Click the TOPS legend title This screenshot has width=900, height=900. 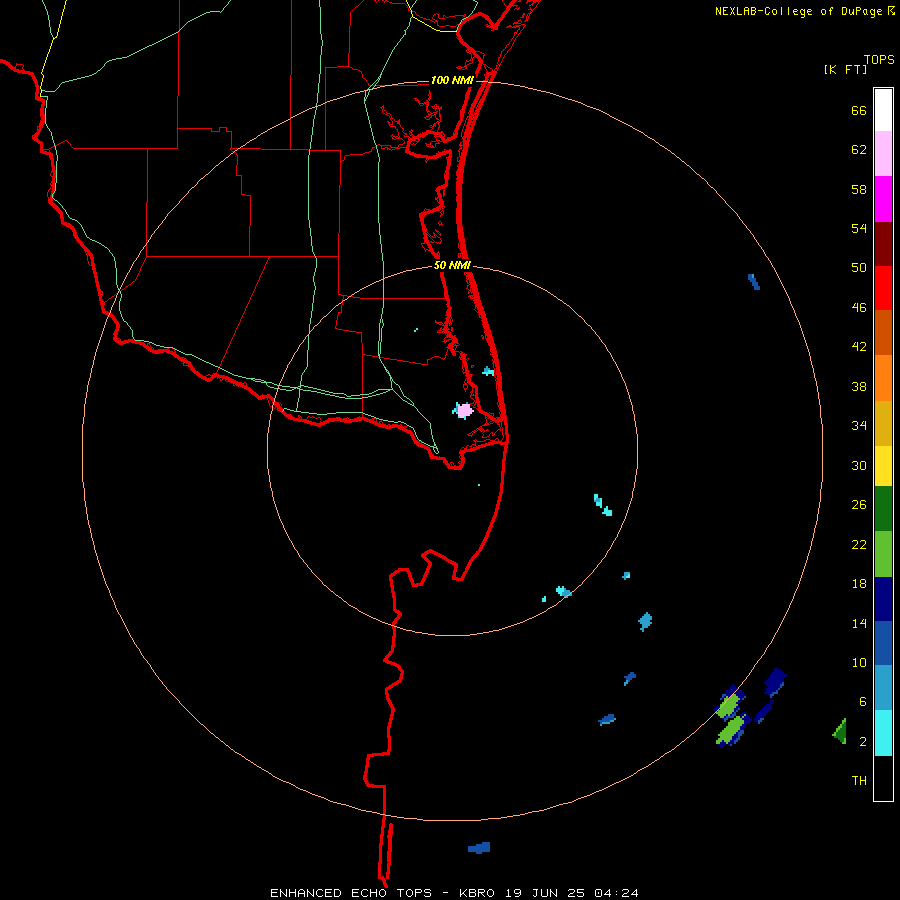(879, 59)
